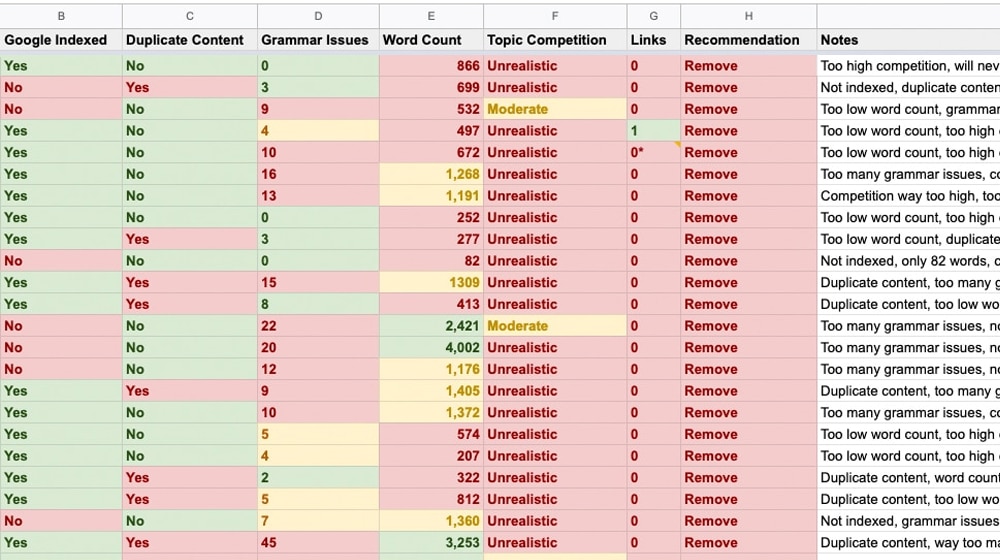Click the "Notes" header cell
The image size is (1000, 560).
[x=908, y=40]
